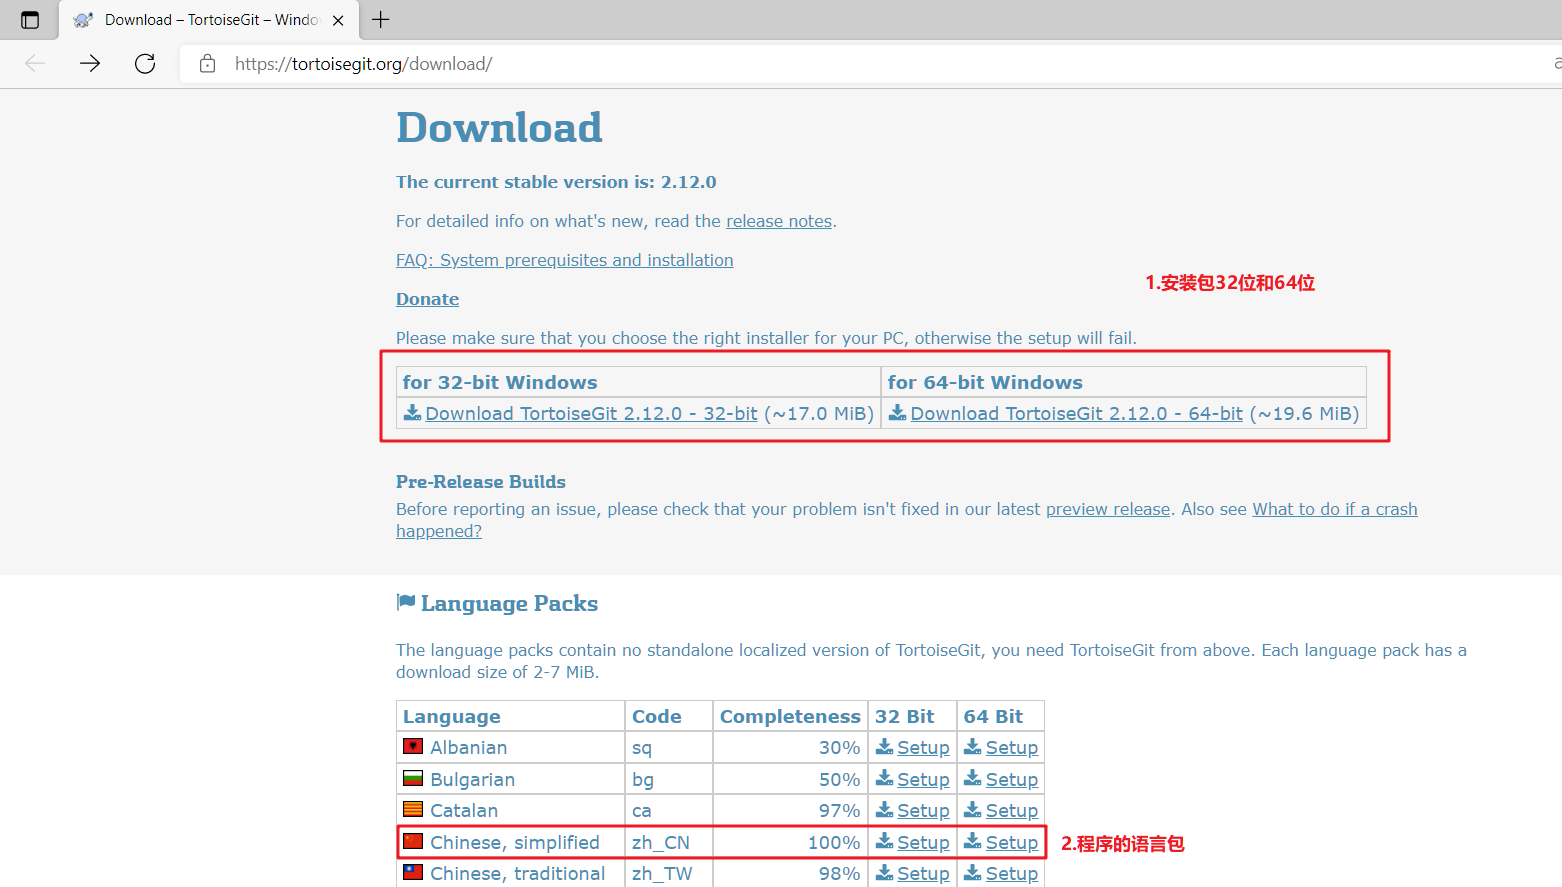1562x887 pixels.
Task: Focus the address bar with tortoisegit.org URL
Action: 870,64
